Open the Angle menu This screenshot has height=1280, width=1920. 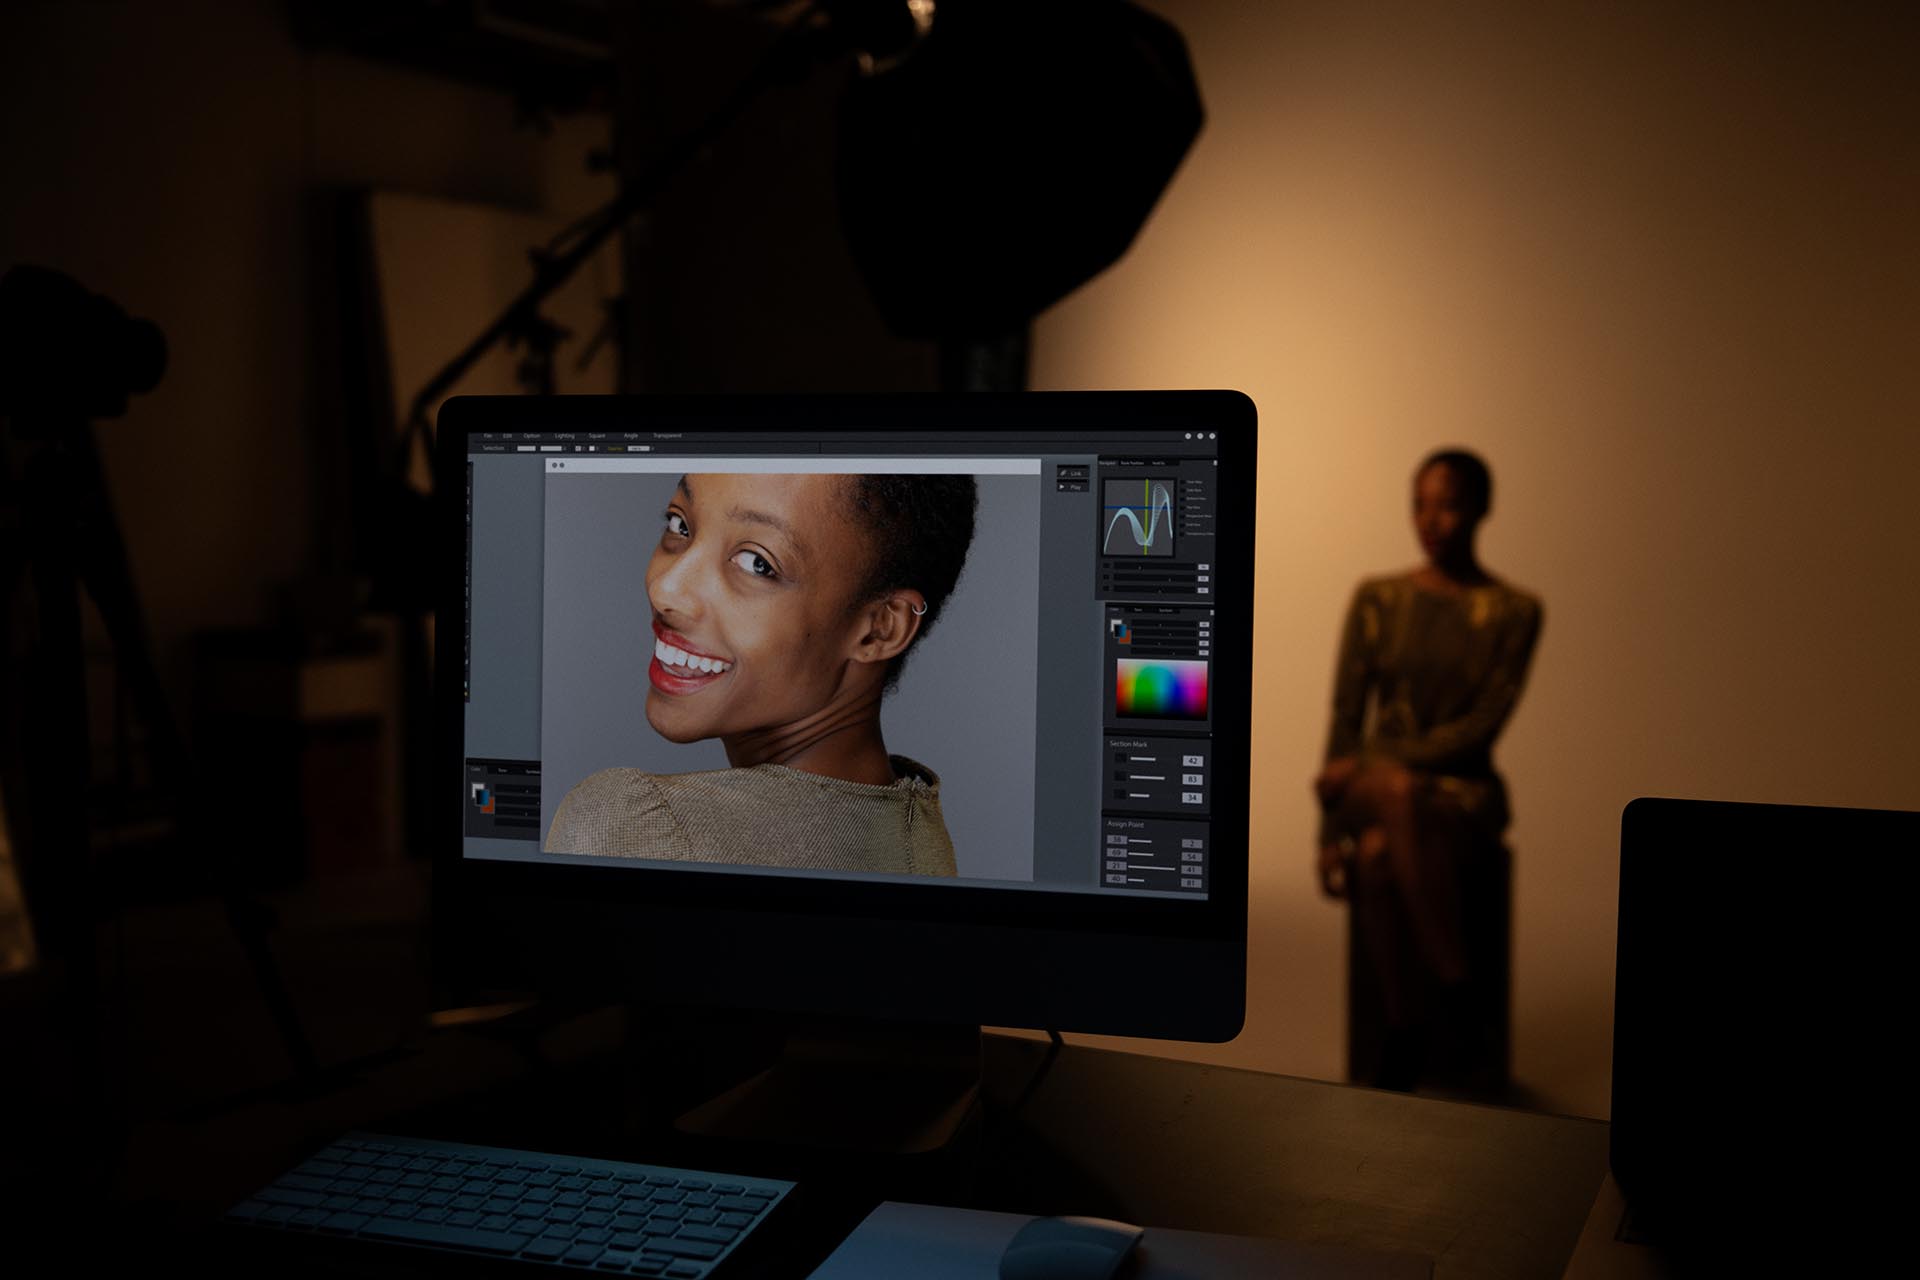click(631, 436)
